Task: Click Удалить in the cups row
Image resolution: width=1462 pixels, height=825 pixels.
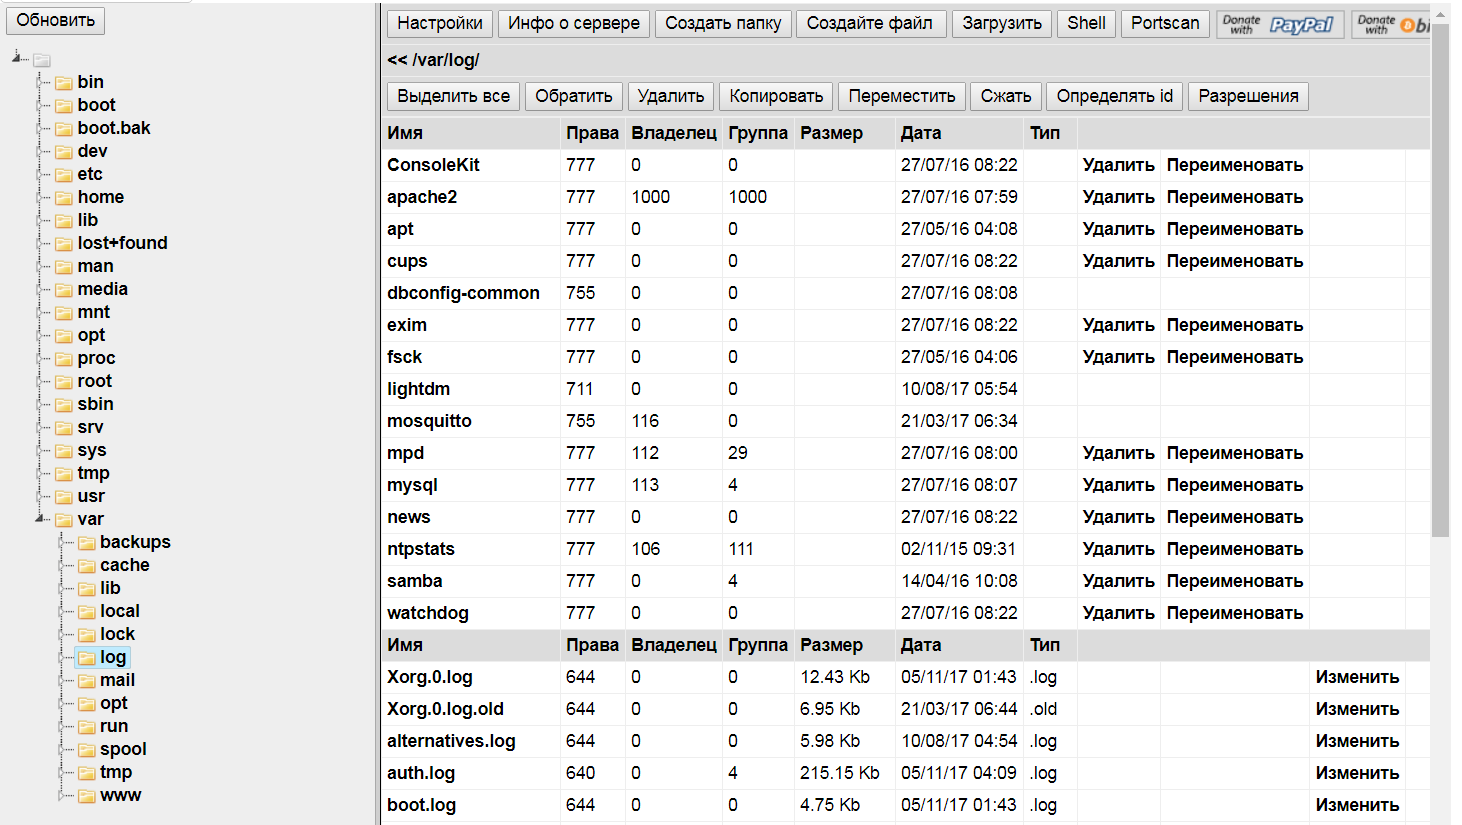Action: click(x=1119, y=261)
